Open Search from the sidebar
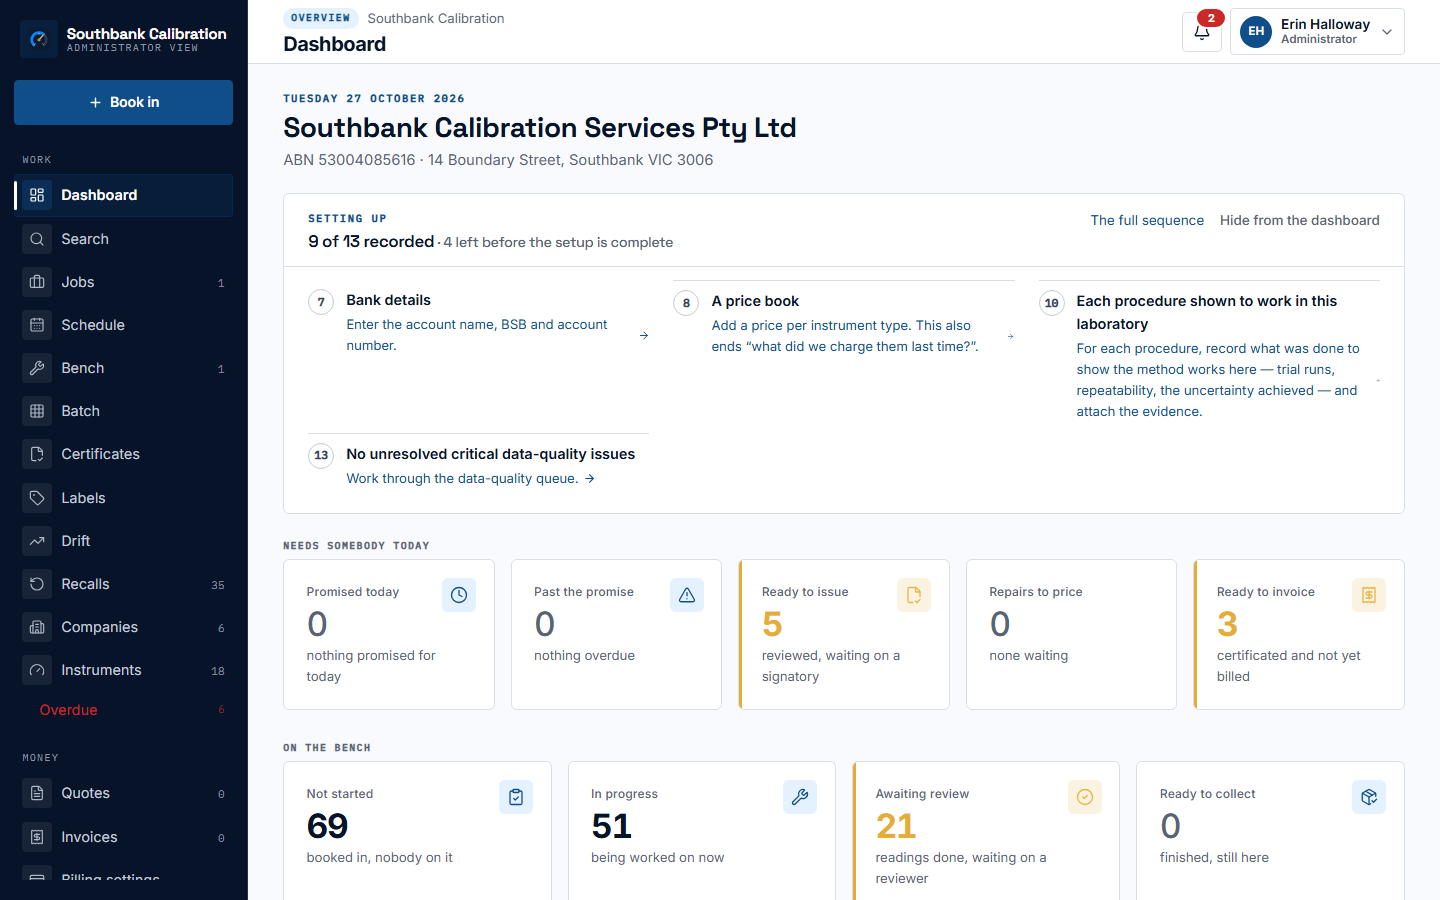The height and width of the screenshot is (900, 1440). click(123, 239)
